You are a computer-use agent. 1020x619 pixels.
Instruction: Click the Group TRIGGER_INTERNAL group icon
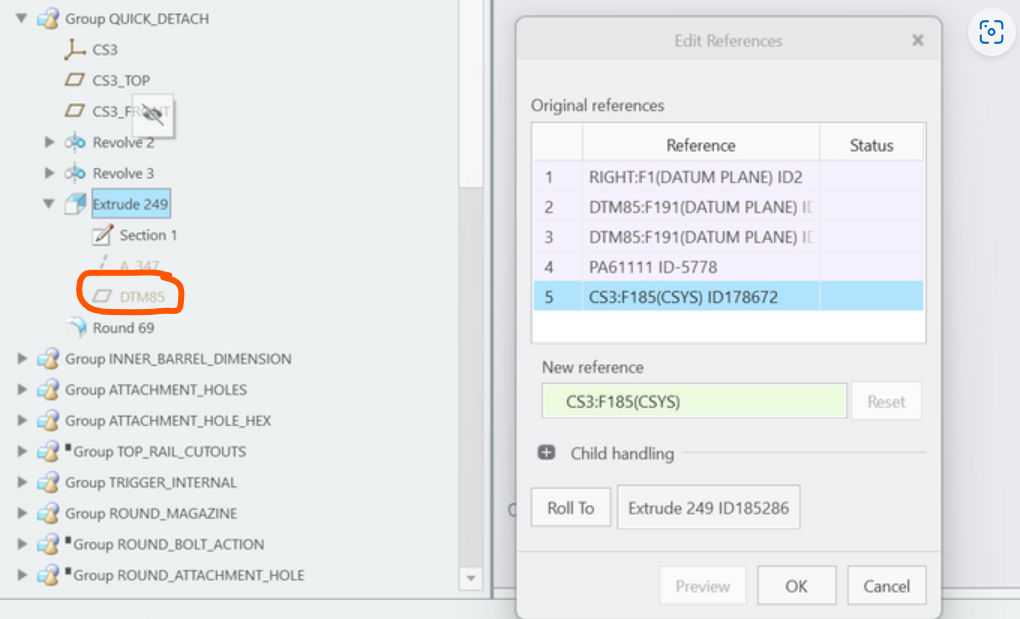pyautogui.click(x=49, y=482)
